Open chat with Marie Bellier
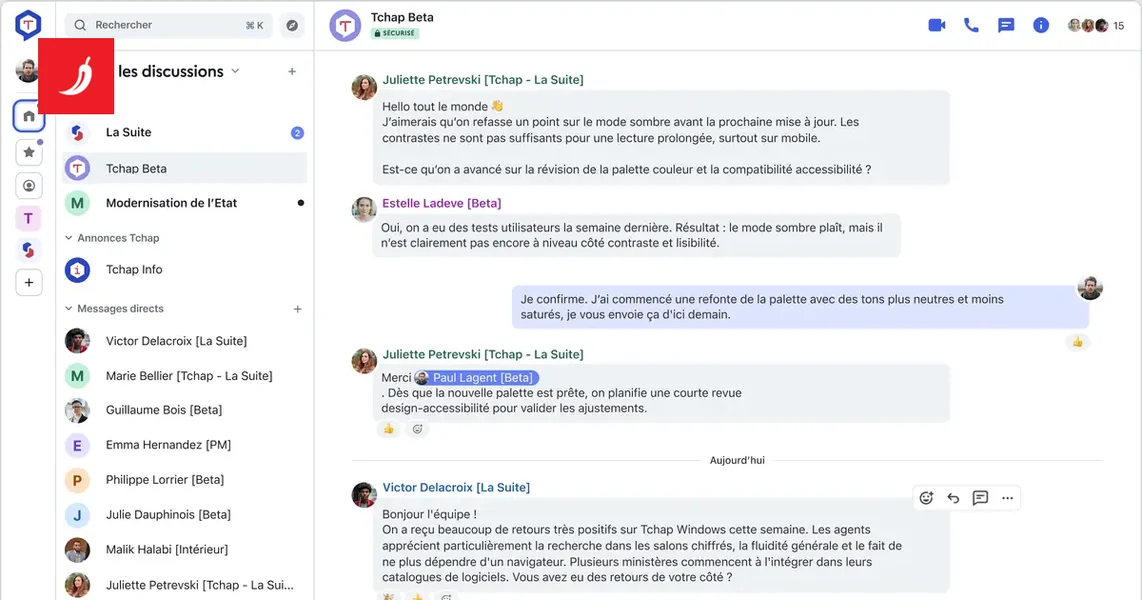1142x600 pixels. click(x=185, y=376)
